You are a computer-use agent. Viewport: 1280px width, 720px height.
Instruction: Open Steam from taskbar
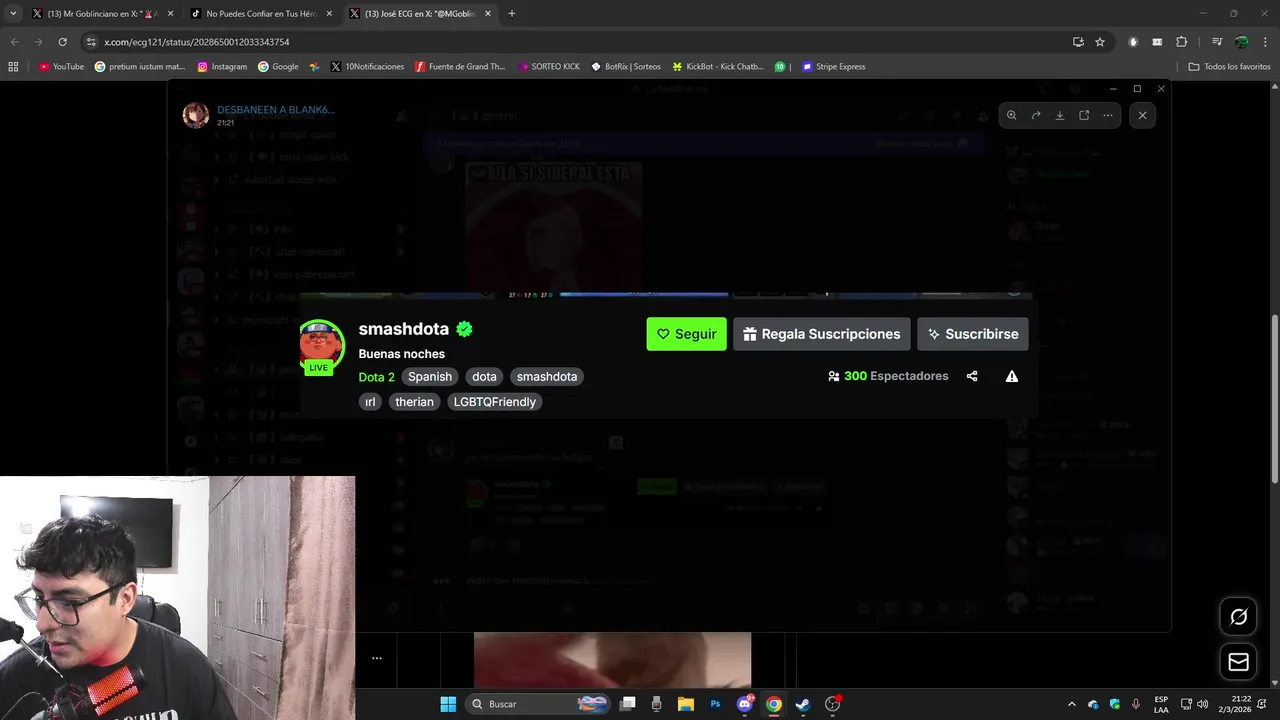(803, 704)
